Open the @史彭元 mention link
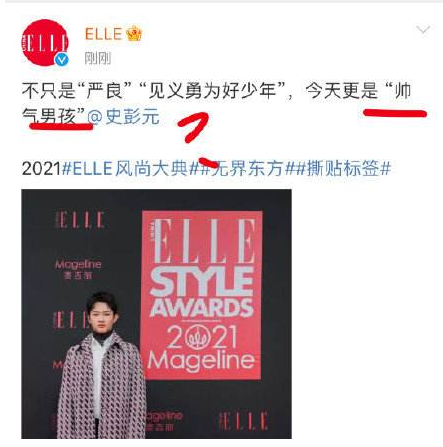Viewport: 443px width, 447px height. coord(123,117)
